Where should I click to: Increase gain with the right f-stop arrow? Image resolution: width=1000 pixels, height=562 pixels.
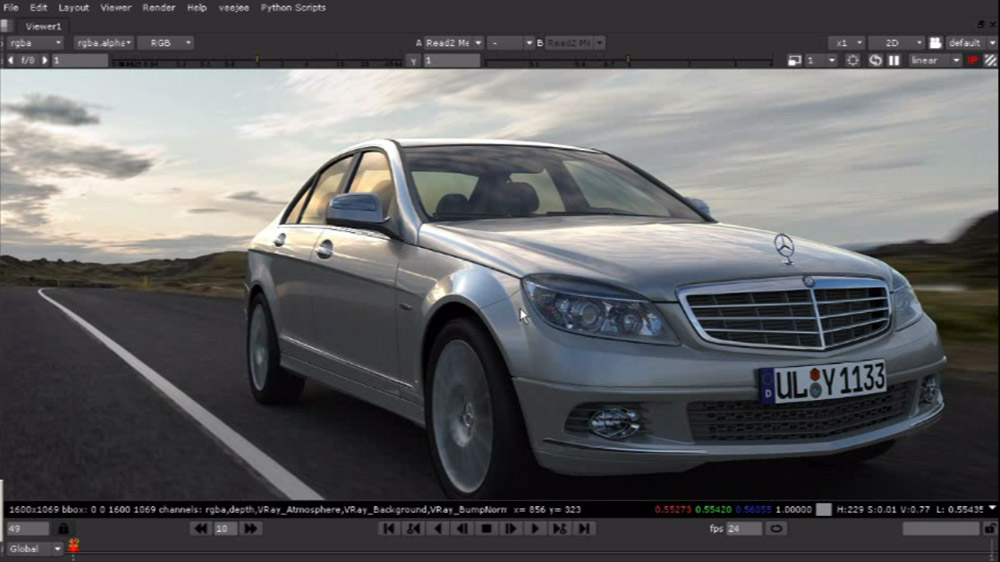click(x=45, y=61)
